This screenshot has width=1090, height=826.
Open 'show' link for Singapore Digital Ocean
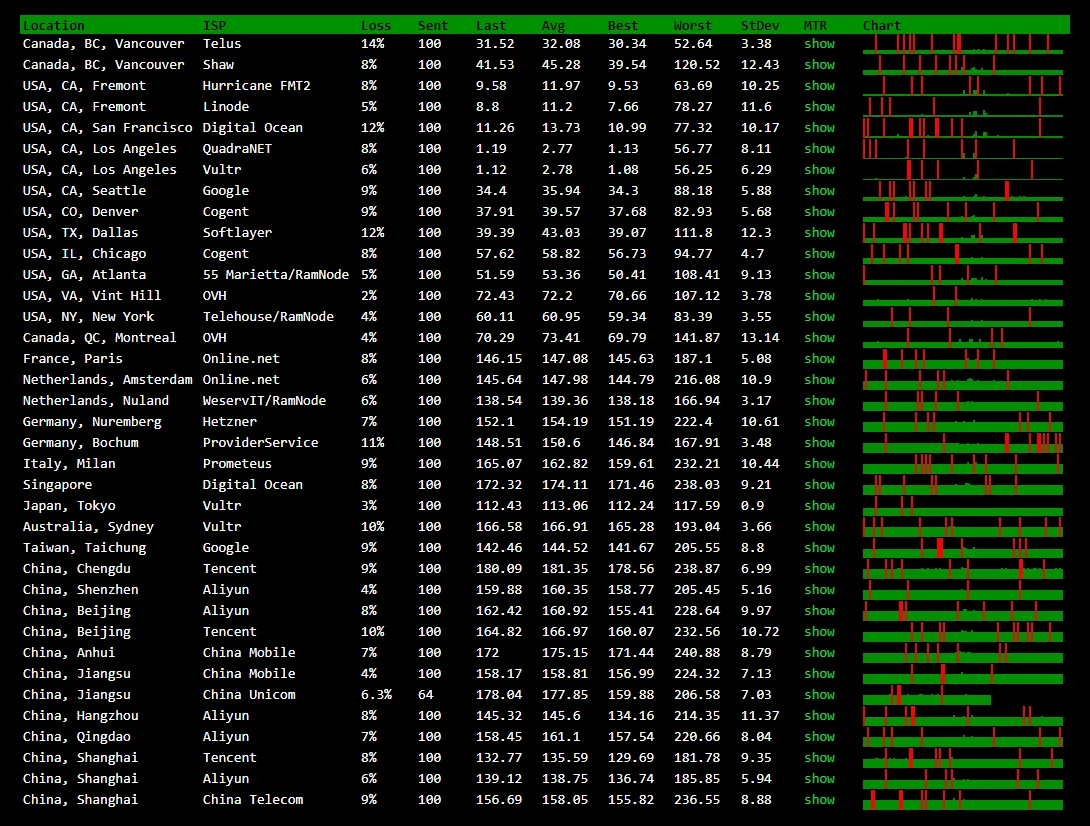(819, 485)
